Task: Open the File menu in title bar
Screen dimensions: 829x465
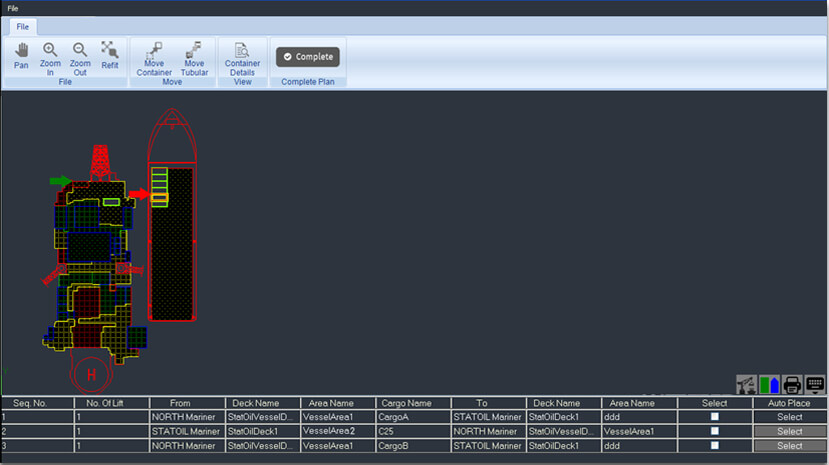Action: (13, 8)
